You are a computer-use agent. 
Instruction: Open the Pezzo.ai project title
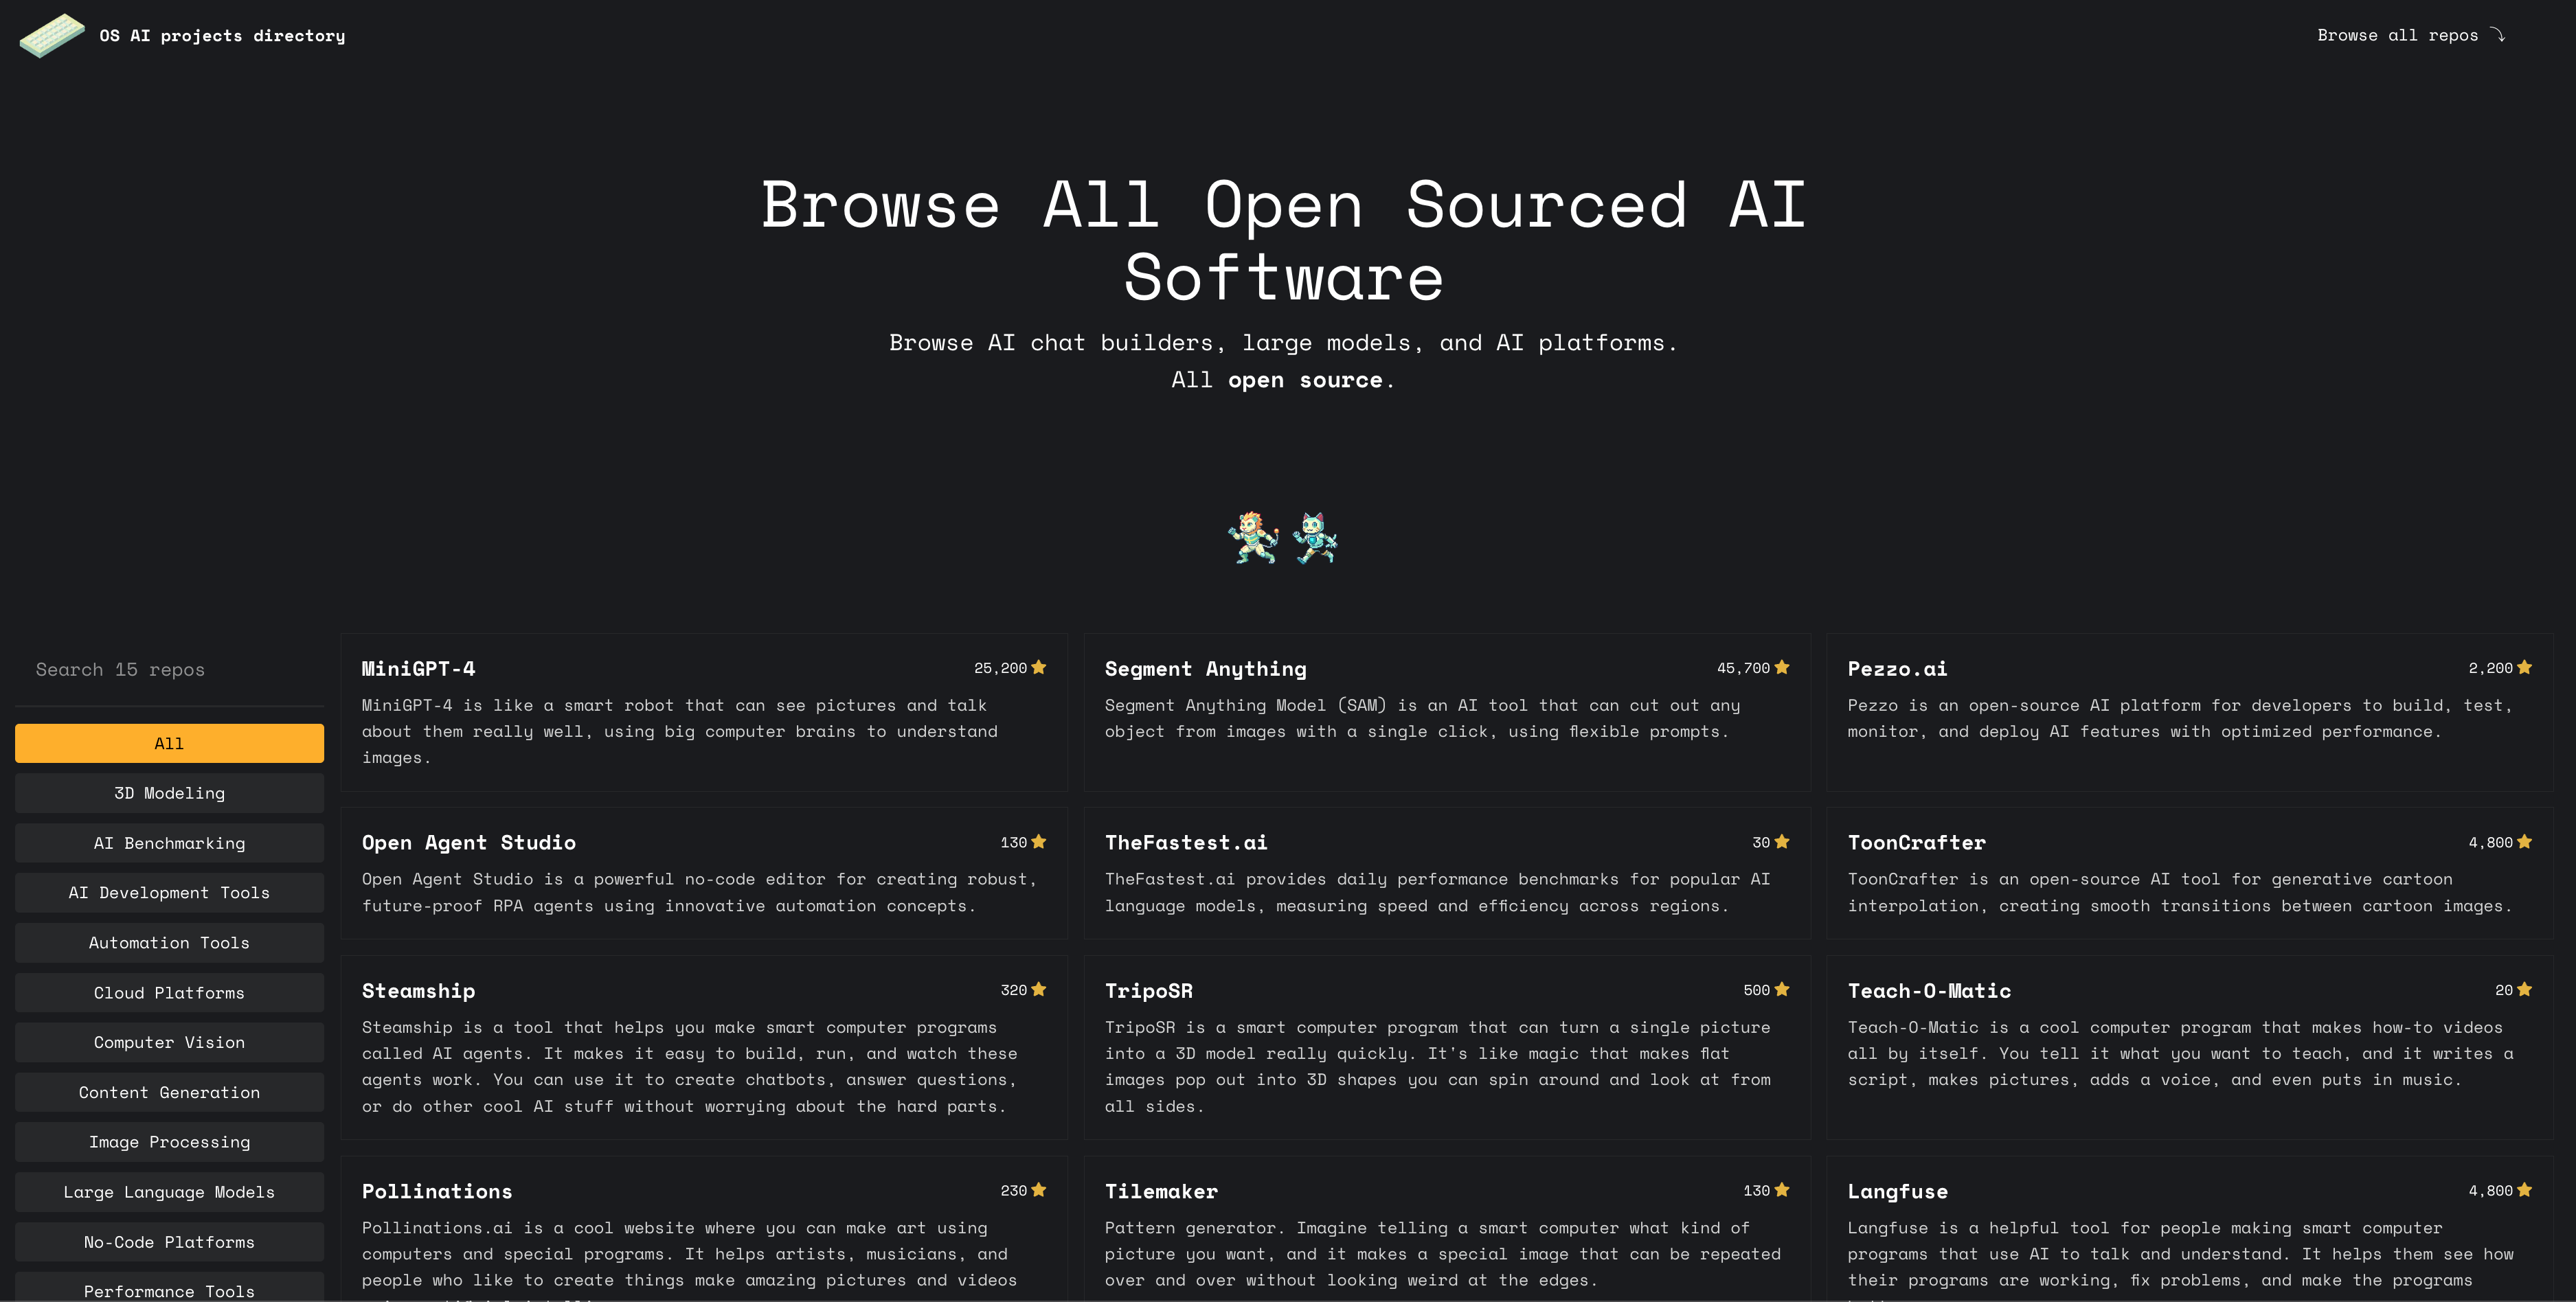tap(1897, 669)
